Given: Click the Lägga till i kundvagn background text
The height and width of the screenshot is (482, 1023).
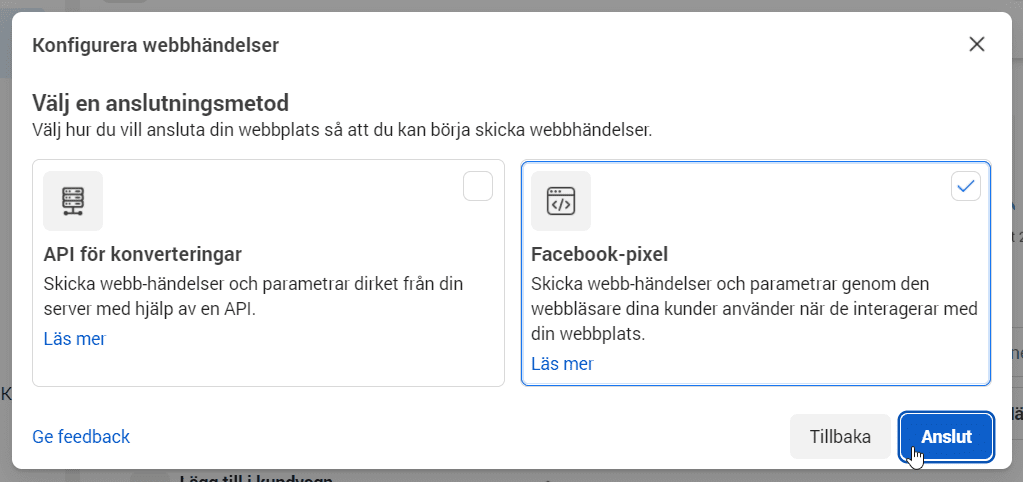Looking at the screenshot, I should pyautogui.click(x=256, y=478).
